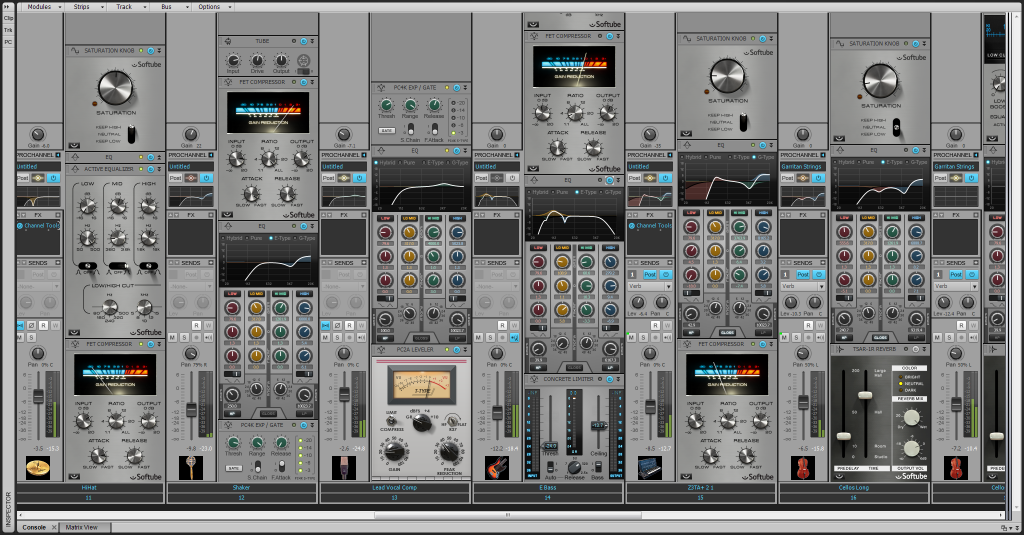
Task: Enable read automation (R) on HiHat track
Action: point(43,325)
